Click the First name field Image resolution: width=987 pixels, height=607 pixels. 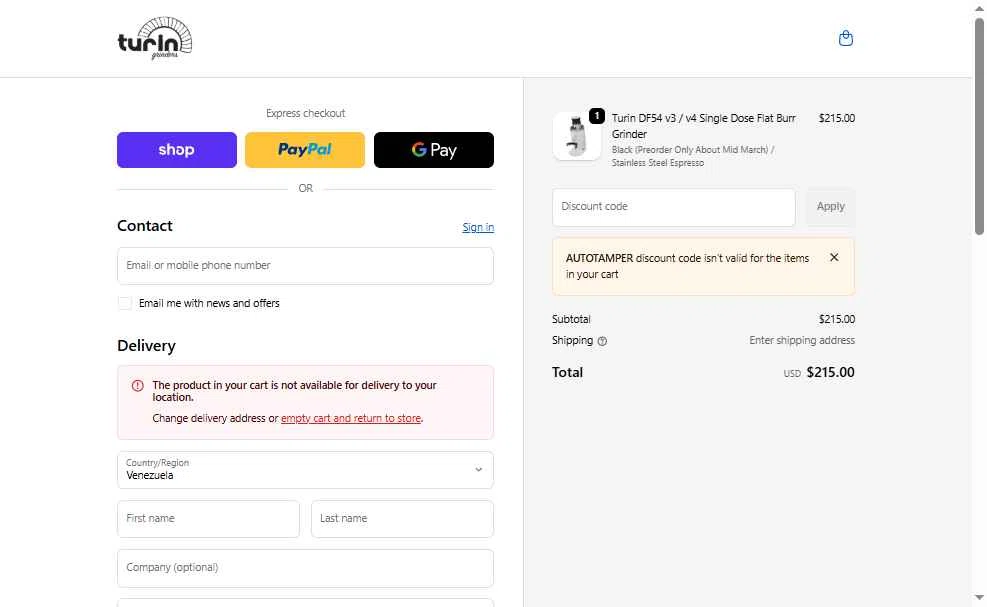[x=208, y=519]
